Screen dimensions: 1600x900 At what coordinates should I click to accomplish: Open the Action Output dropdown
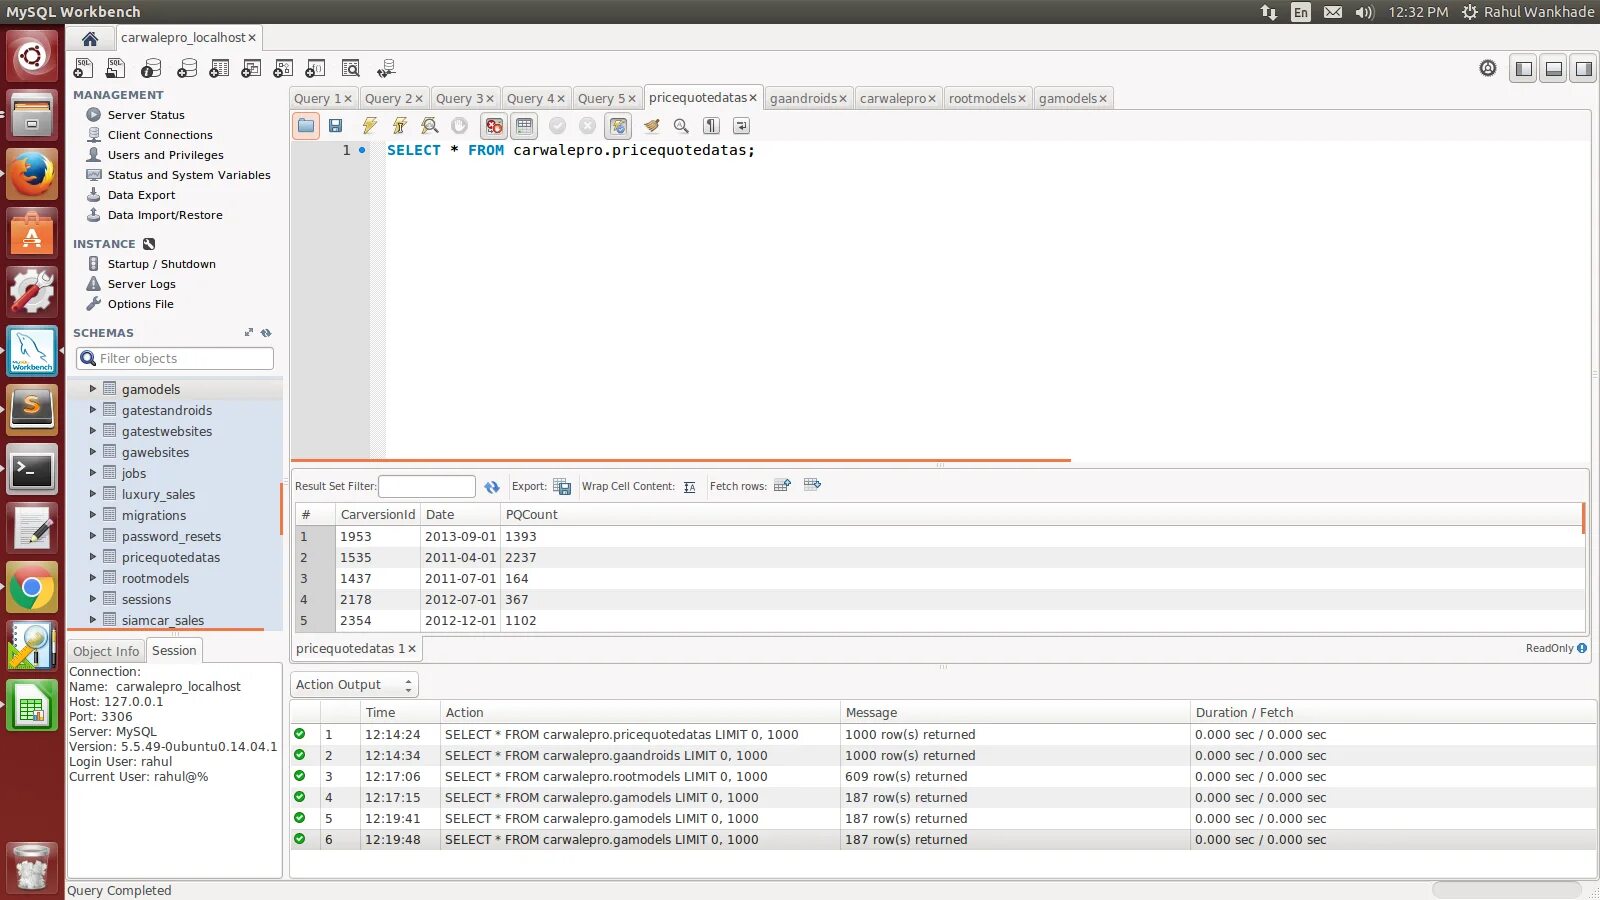[354, 685]
